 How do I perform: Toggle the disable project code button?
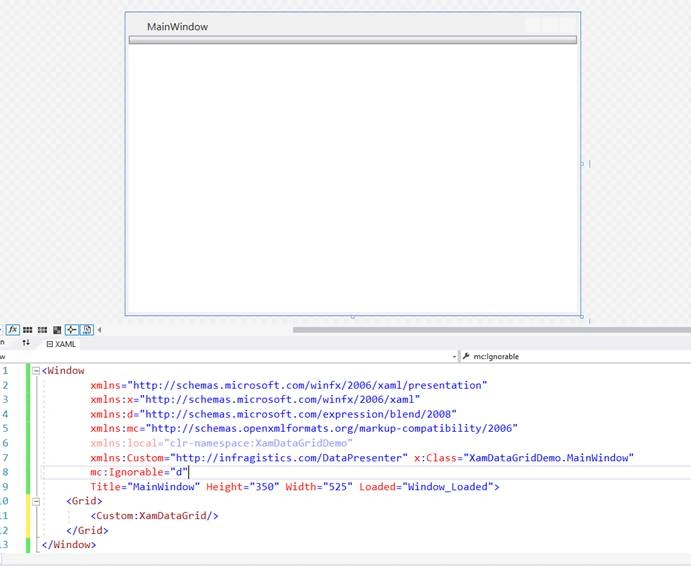[x=87, y=330]
